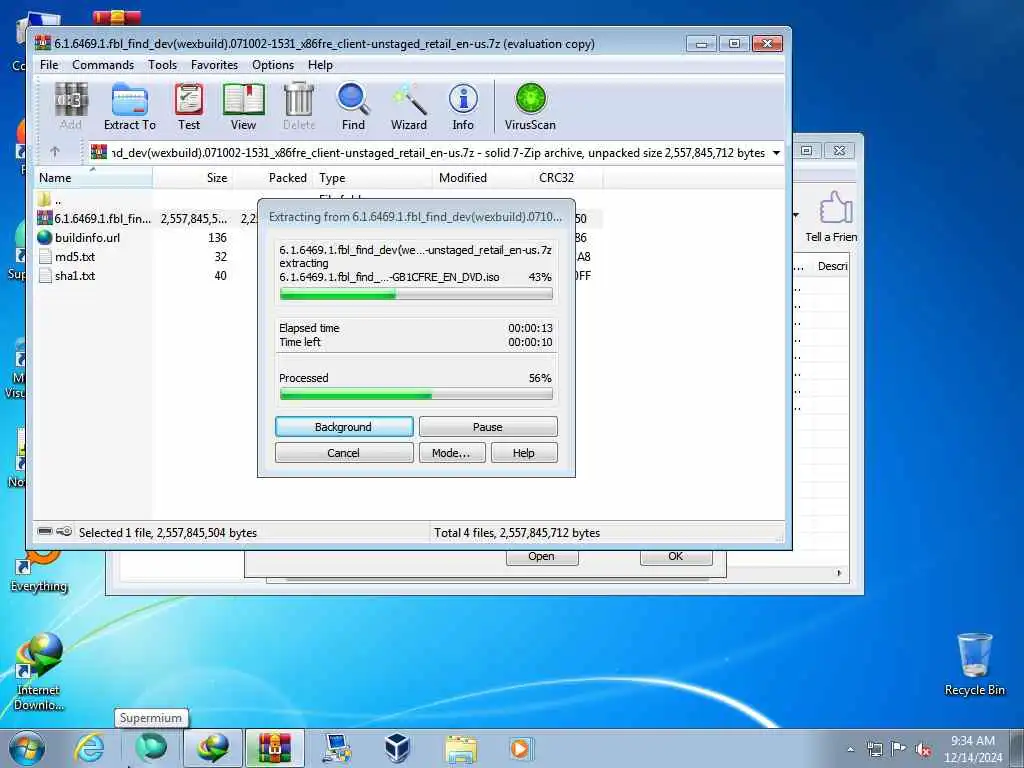Screen dimensions: 1024x768
Task: Click the Delete toolbar icon
Action: click(x=299, y=107)
